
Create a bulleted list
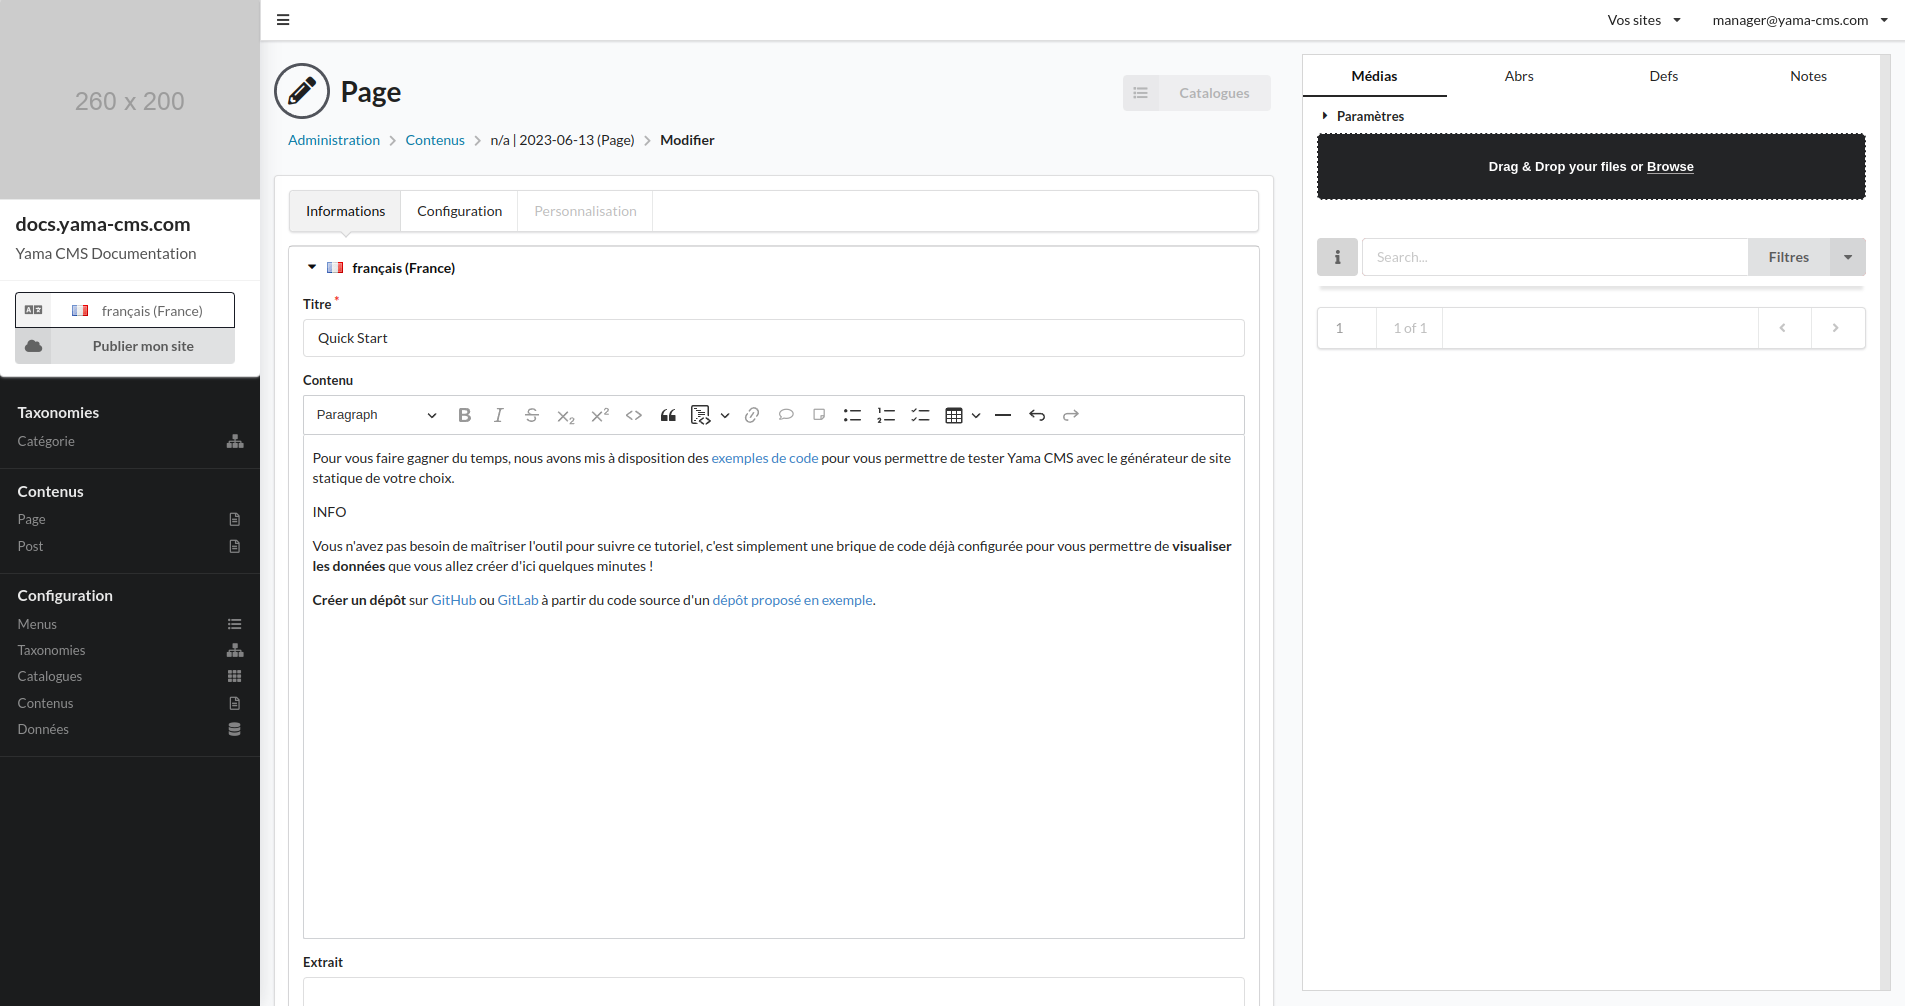click(x=852, y=415)
